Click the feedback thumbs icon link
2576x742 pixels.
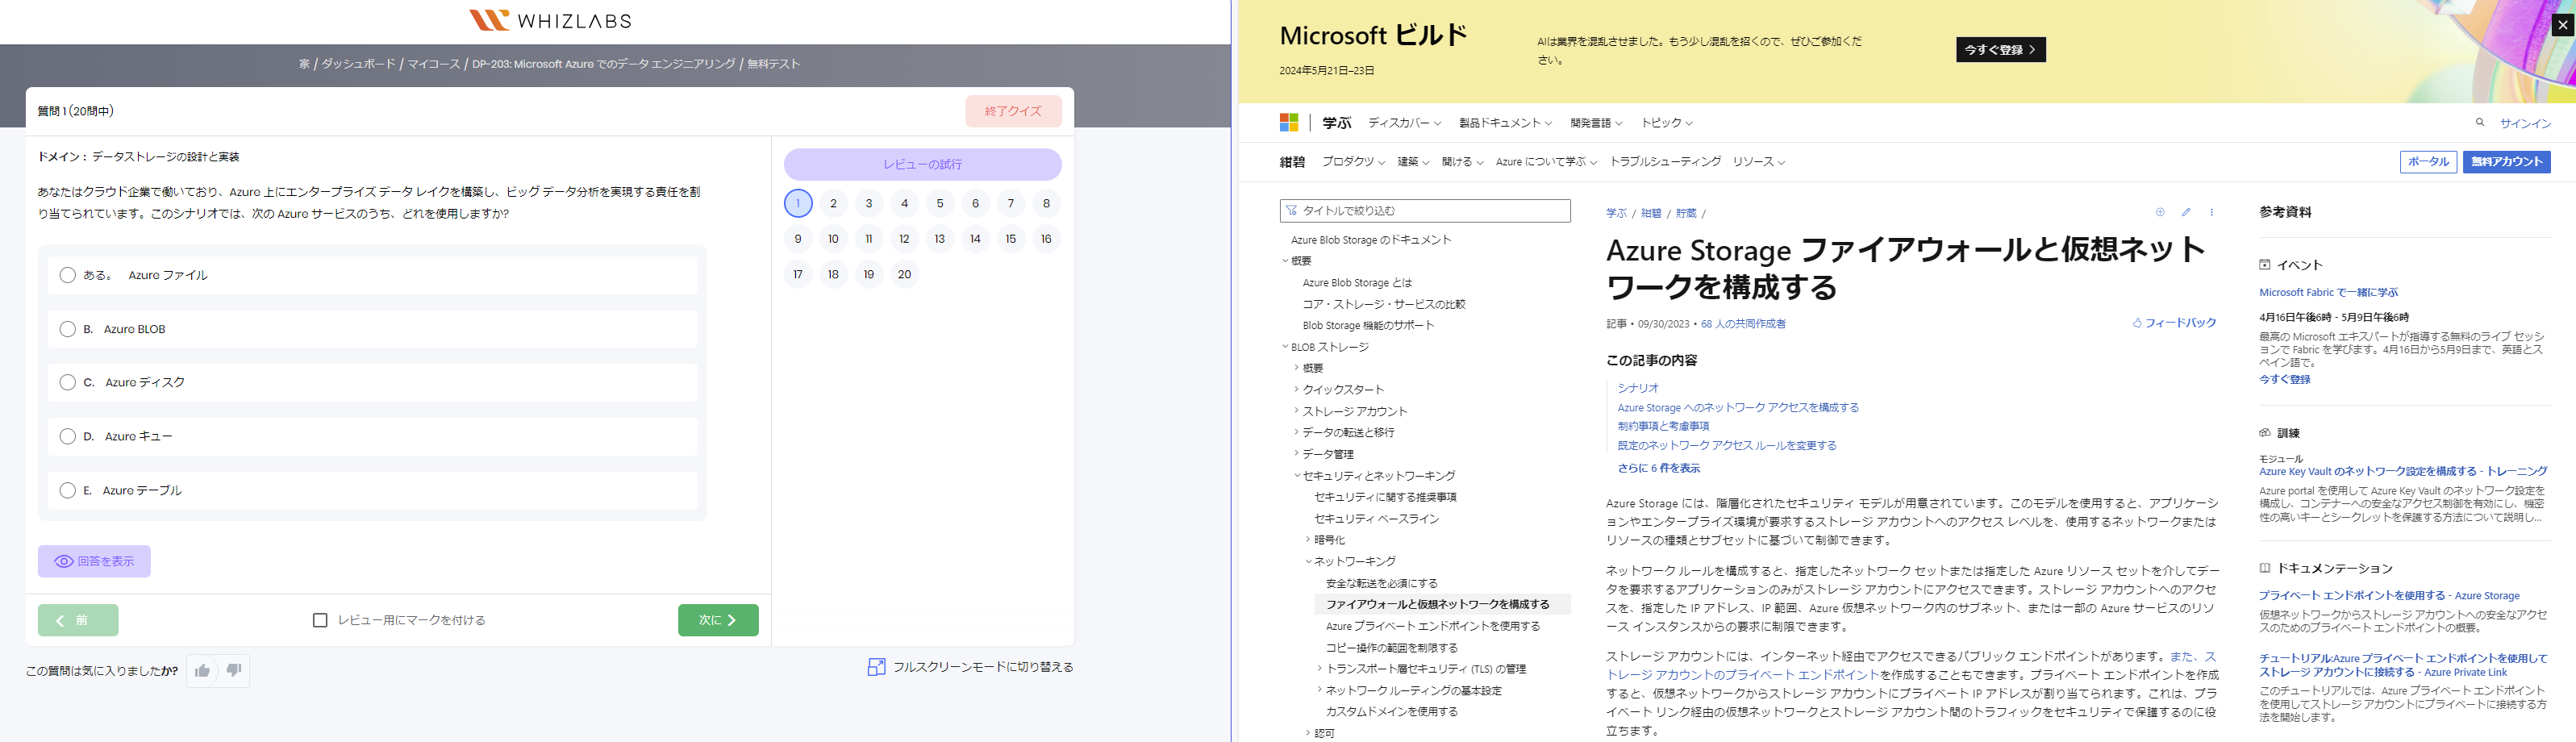coord(2175,323)
